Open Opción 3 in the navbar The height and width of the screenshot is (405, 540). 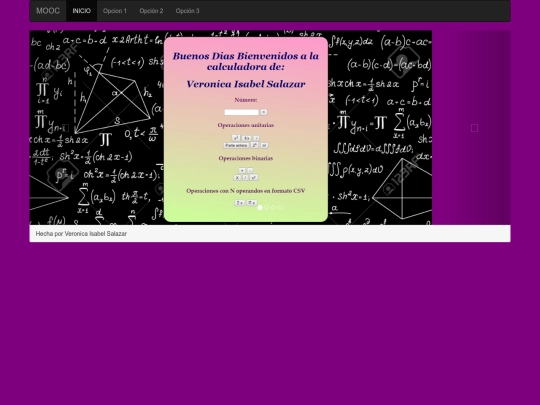coord(188,11)
